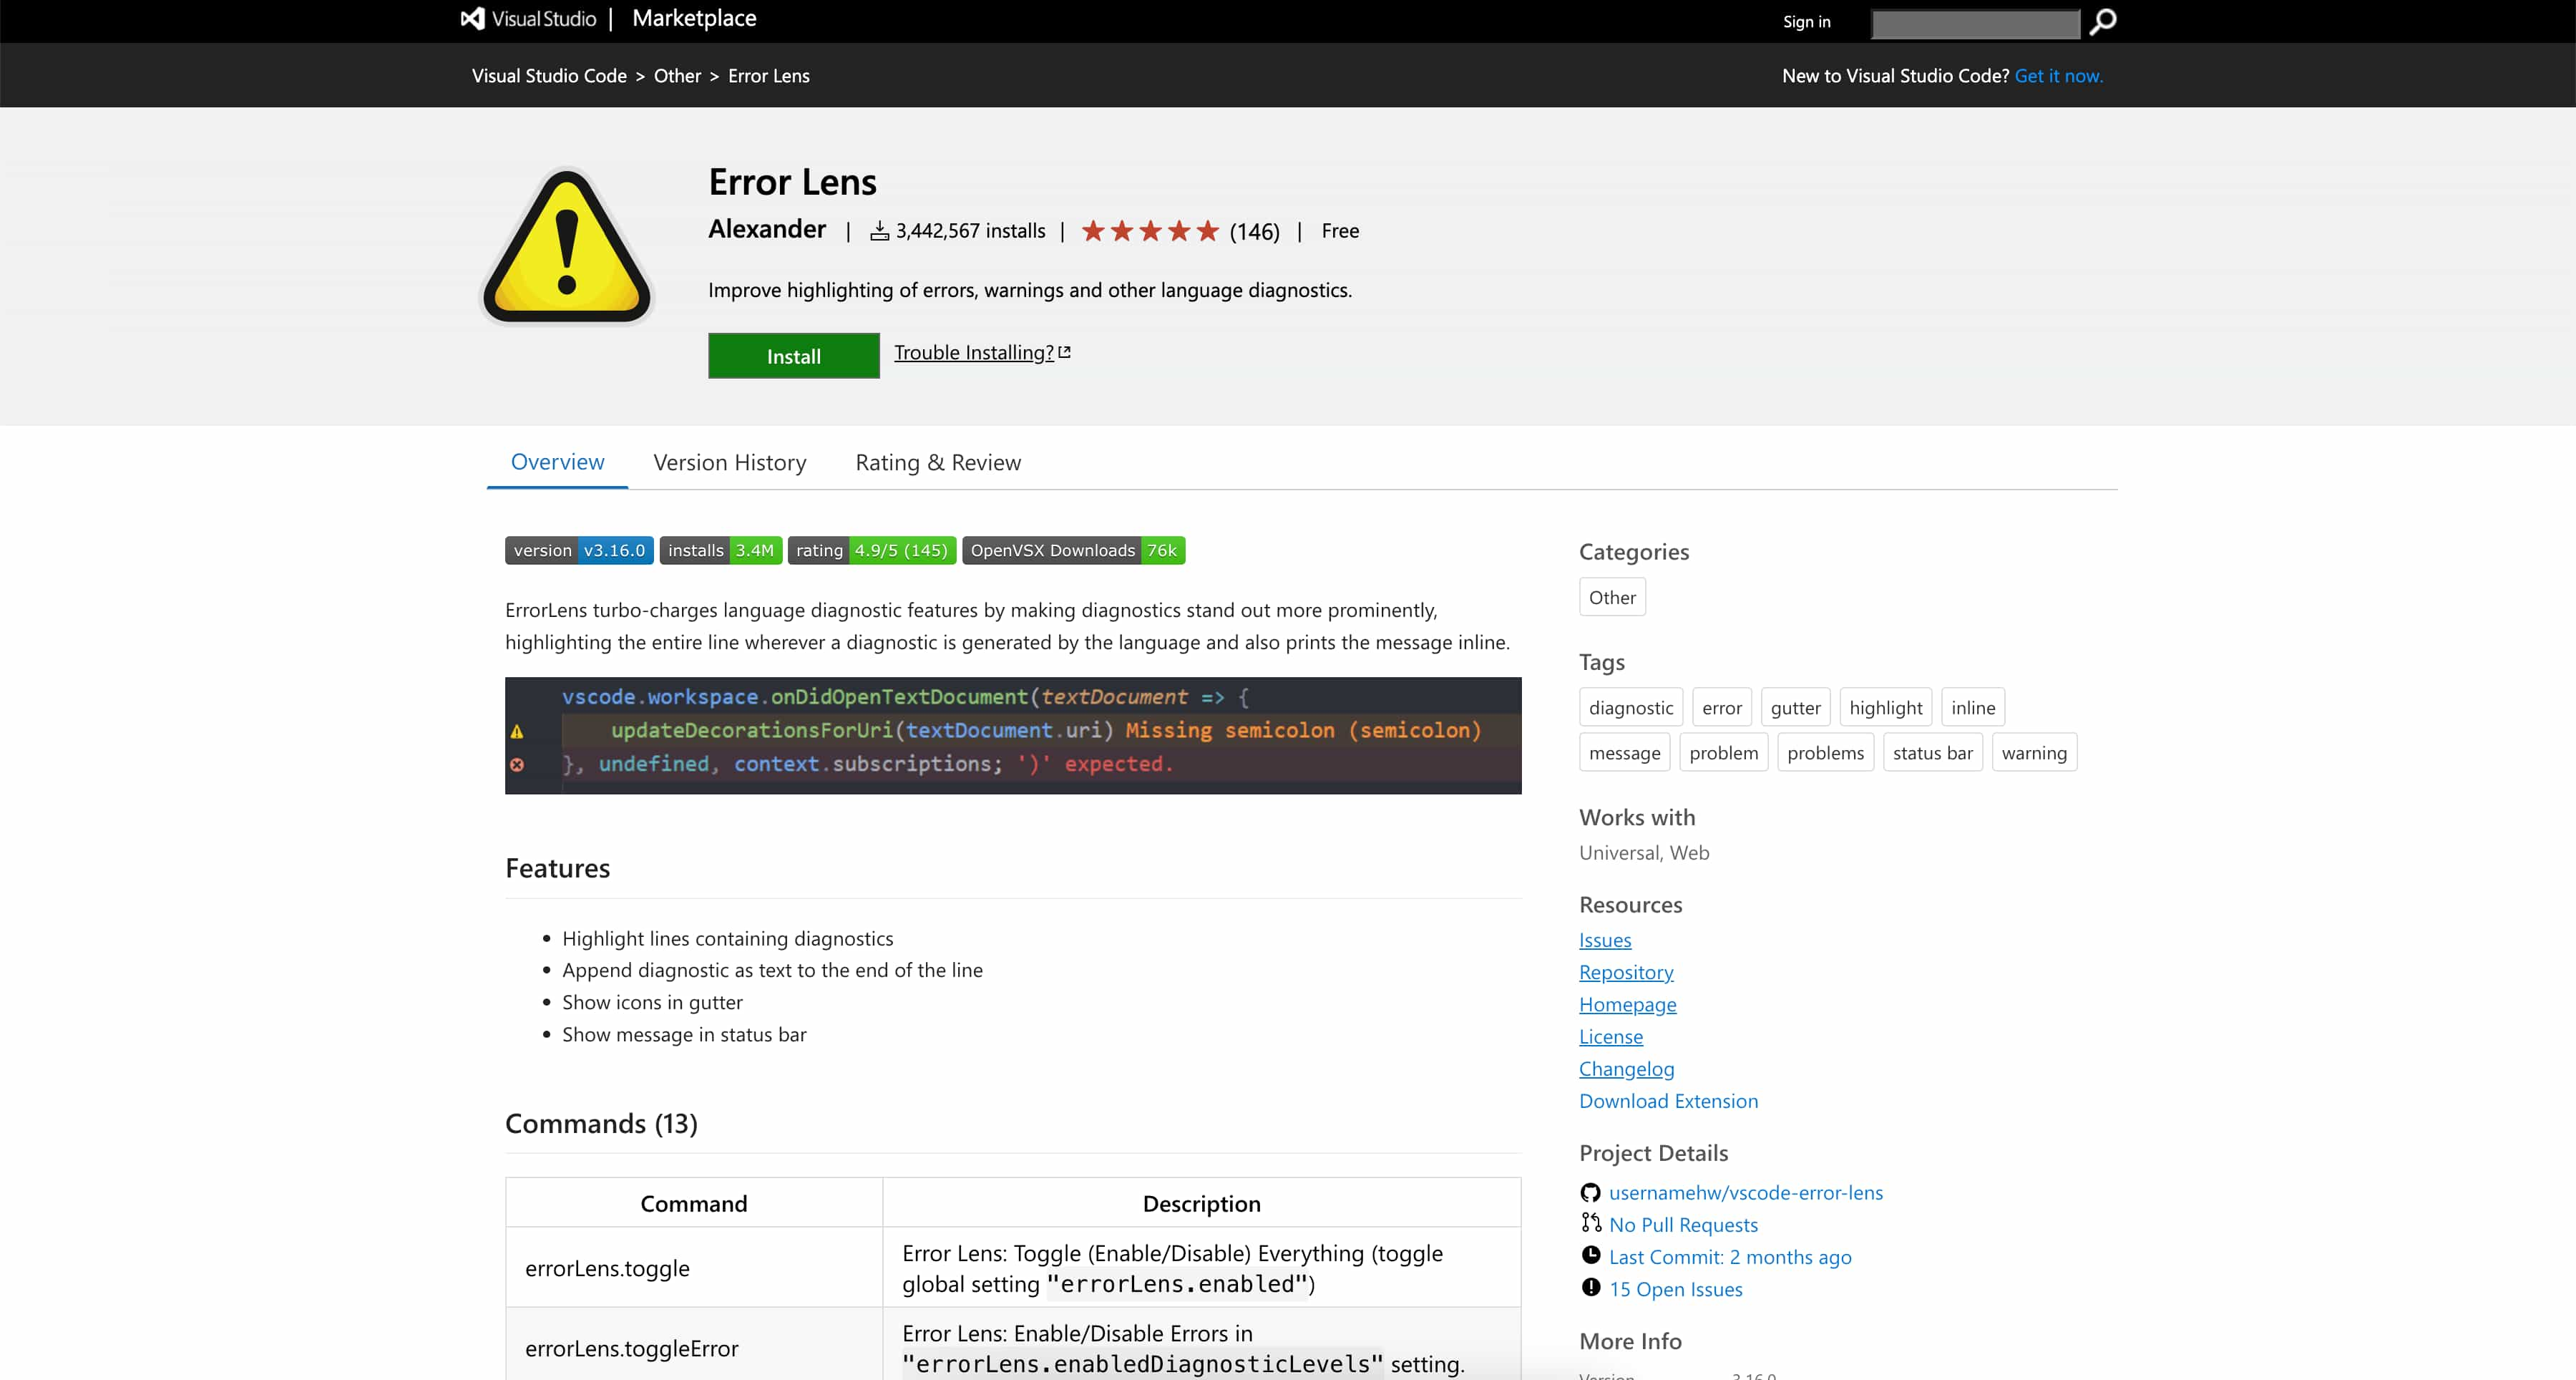
Task: Select the problems tag
Action: [1825, 752]
